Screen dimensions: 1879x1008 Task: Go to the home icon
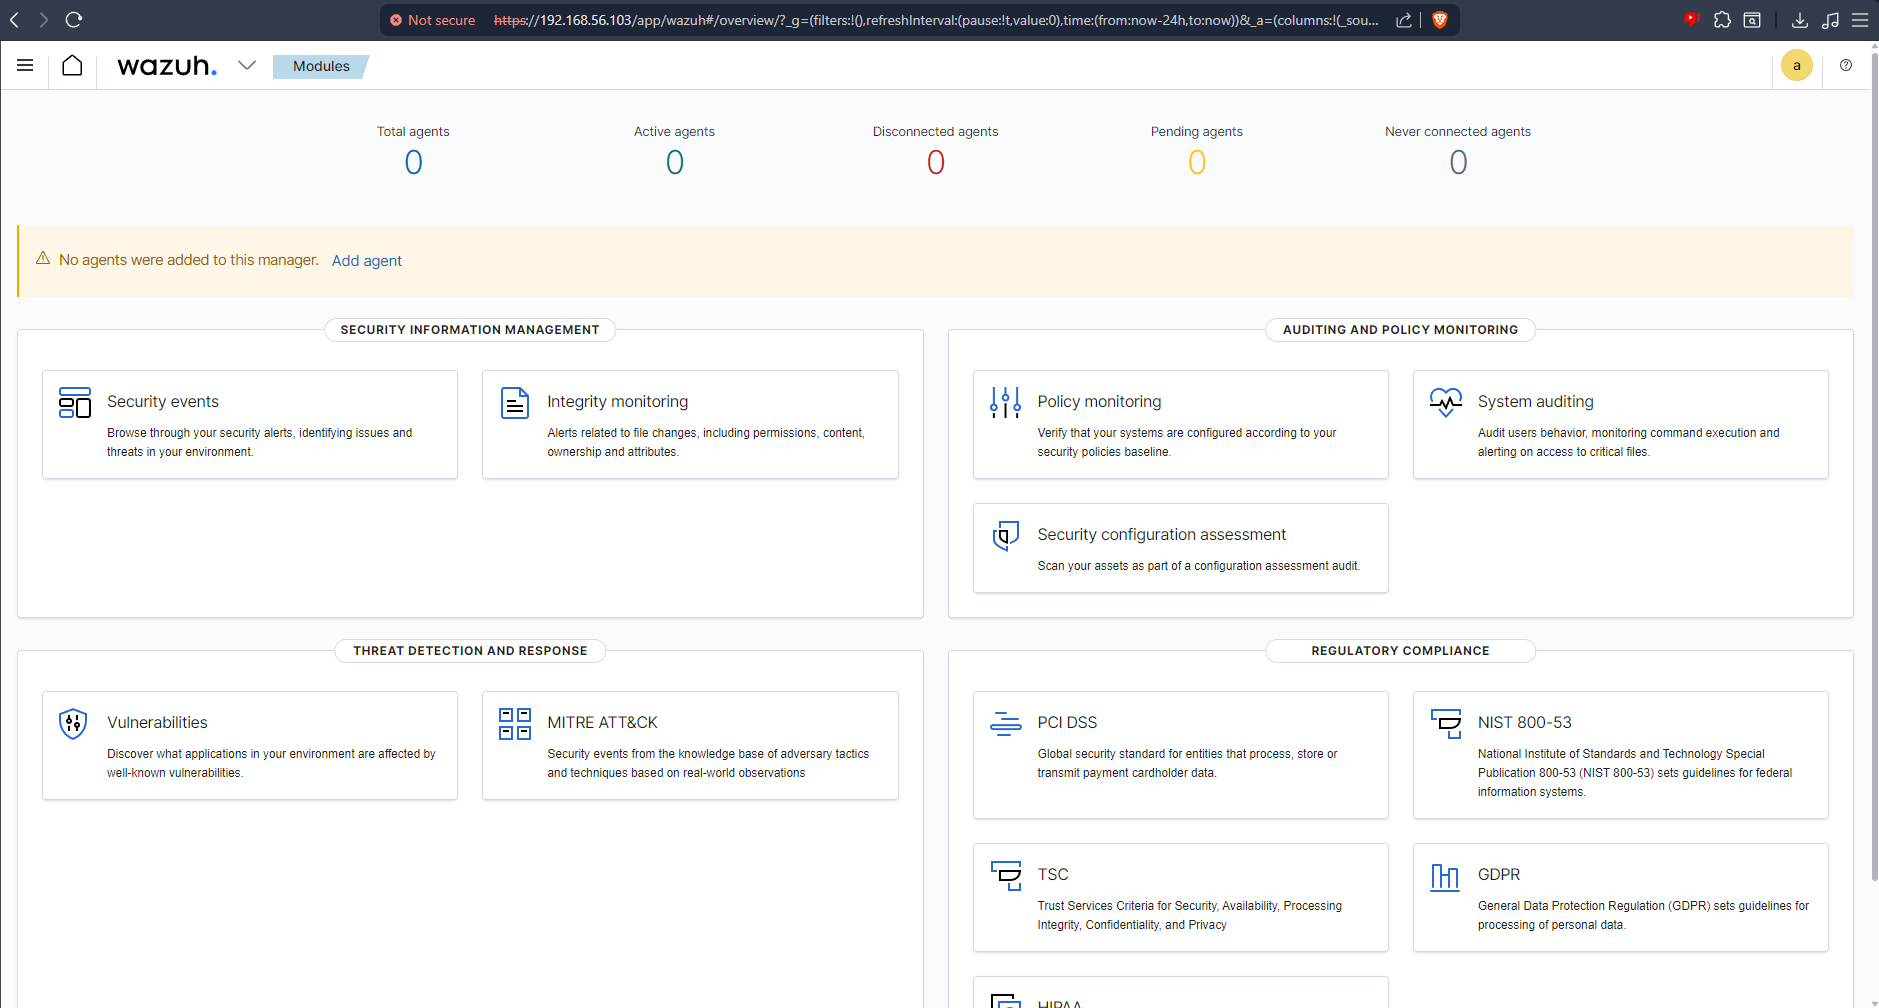(72, 65)
